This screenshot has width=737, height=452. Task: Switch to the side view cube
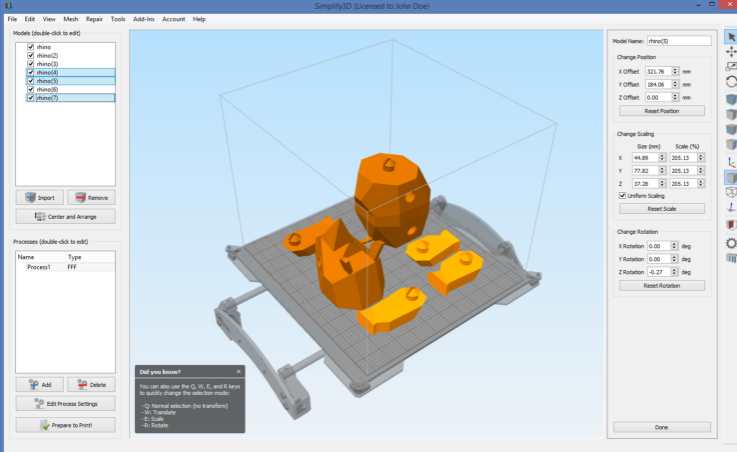click(731, 144)
